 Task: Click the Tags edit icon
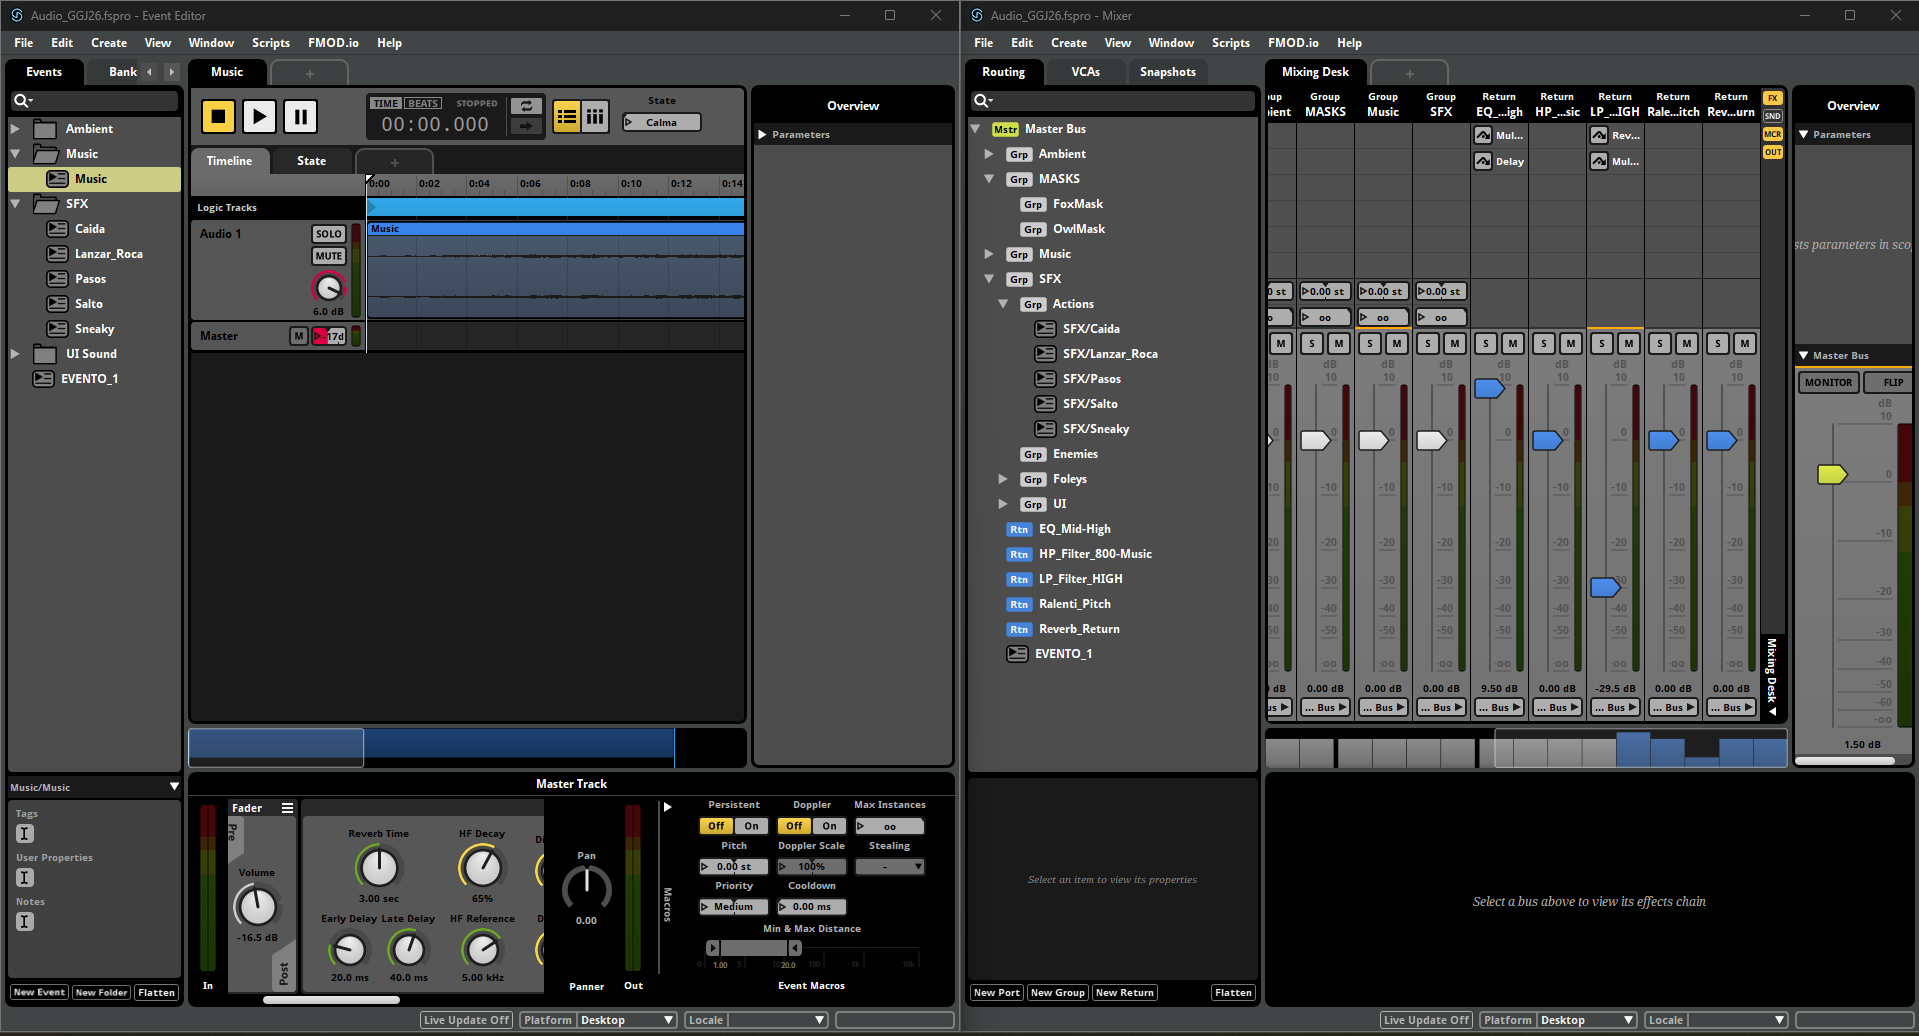(x=25, y=833)
